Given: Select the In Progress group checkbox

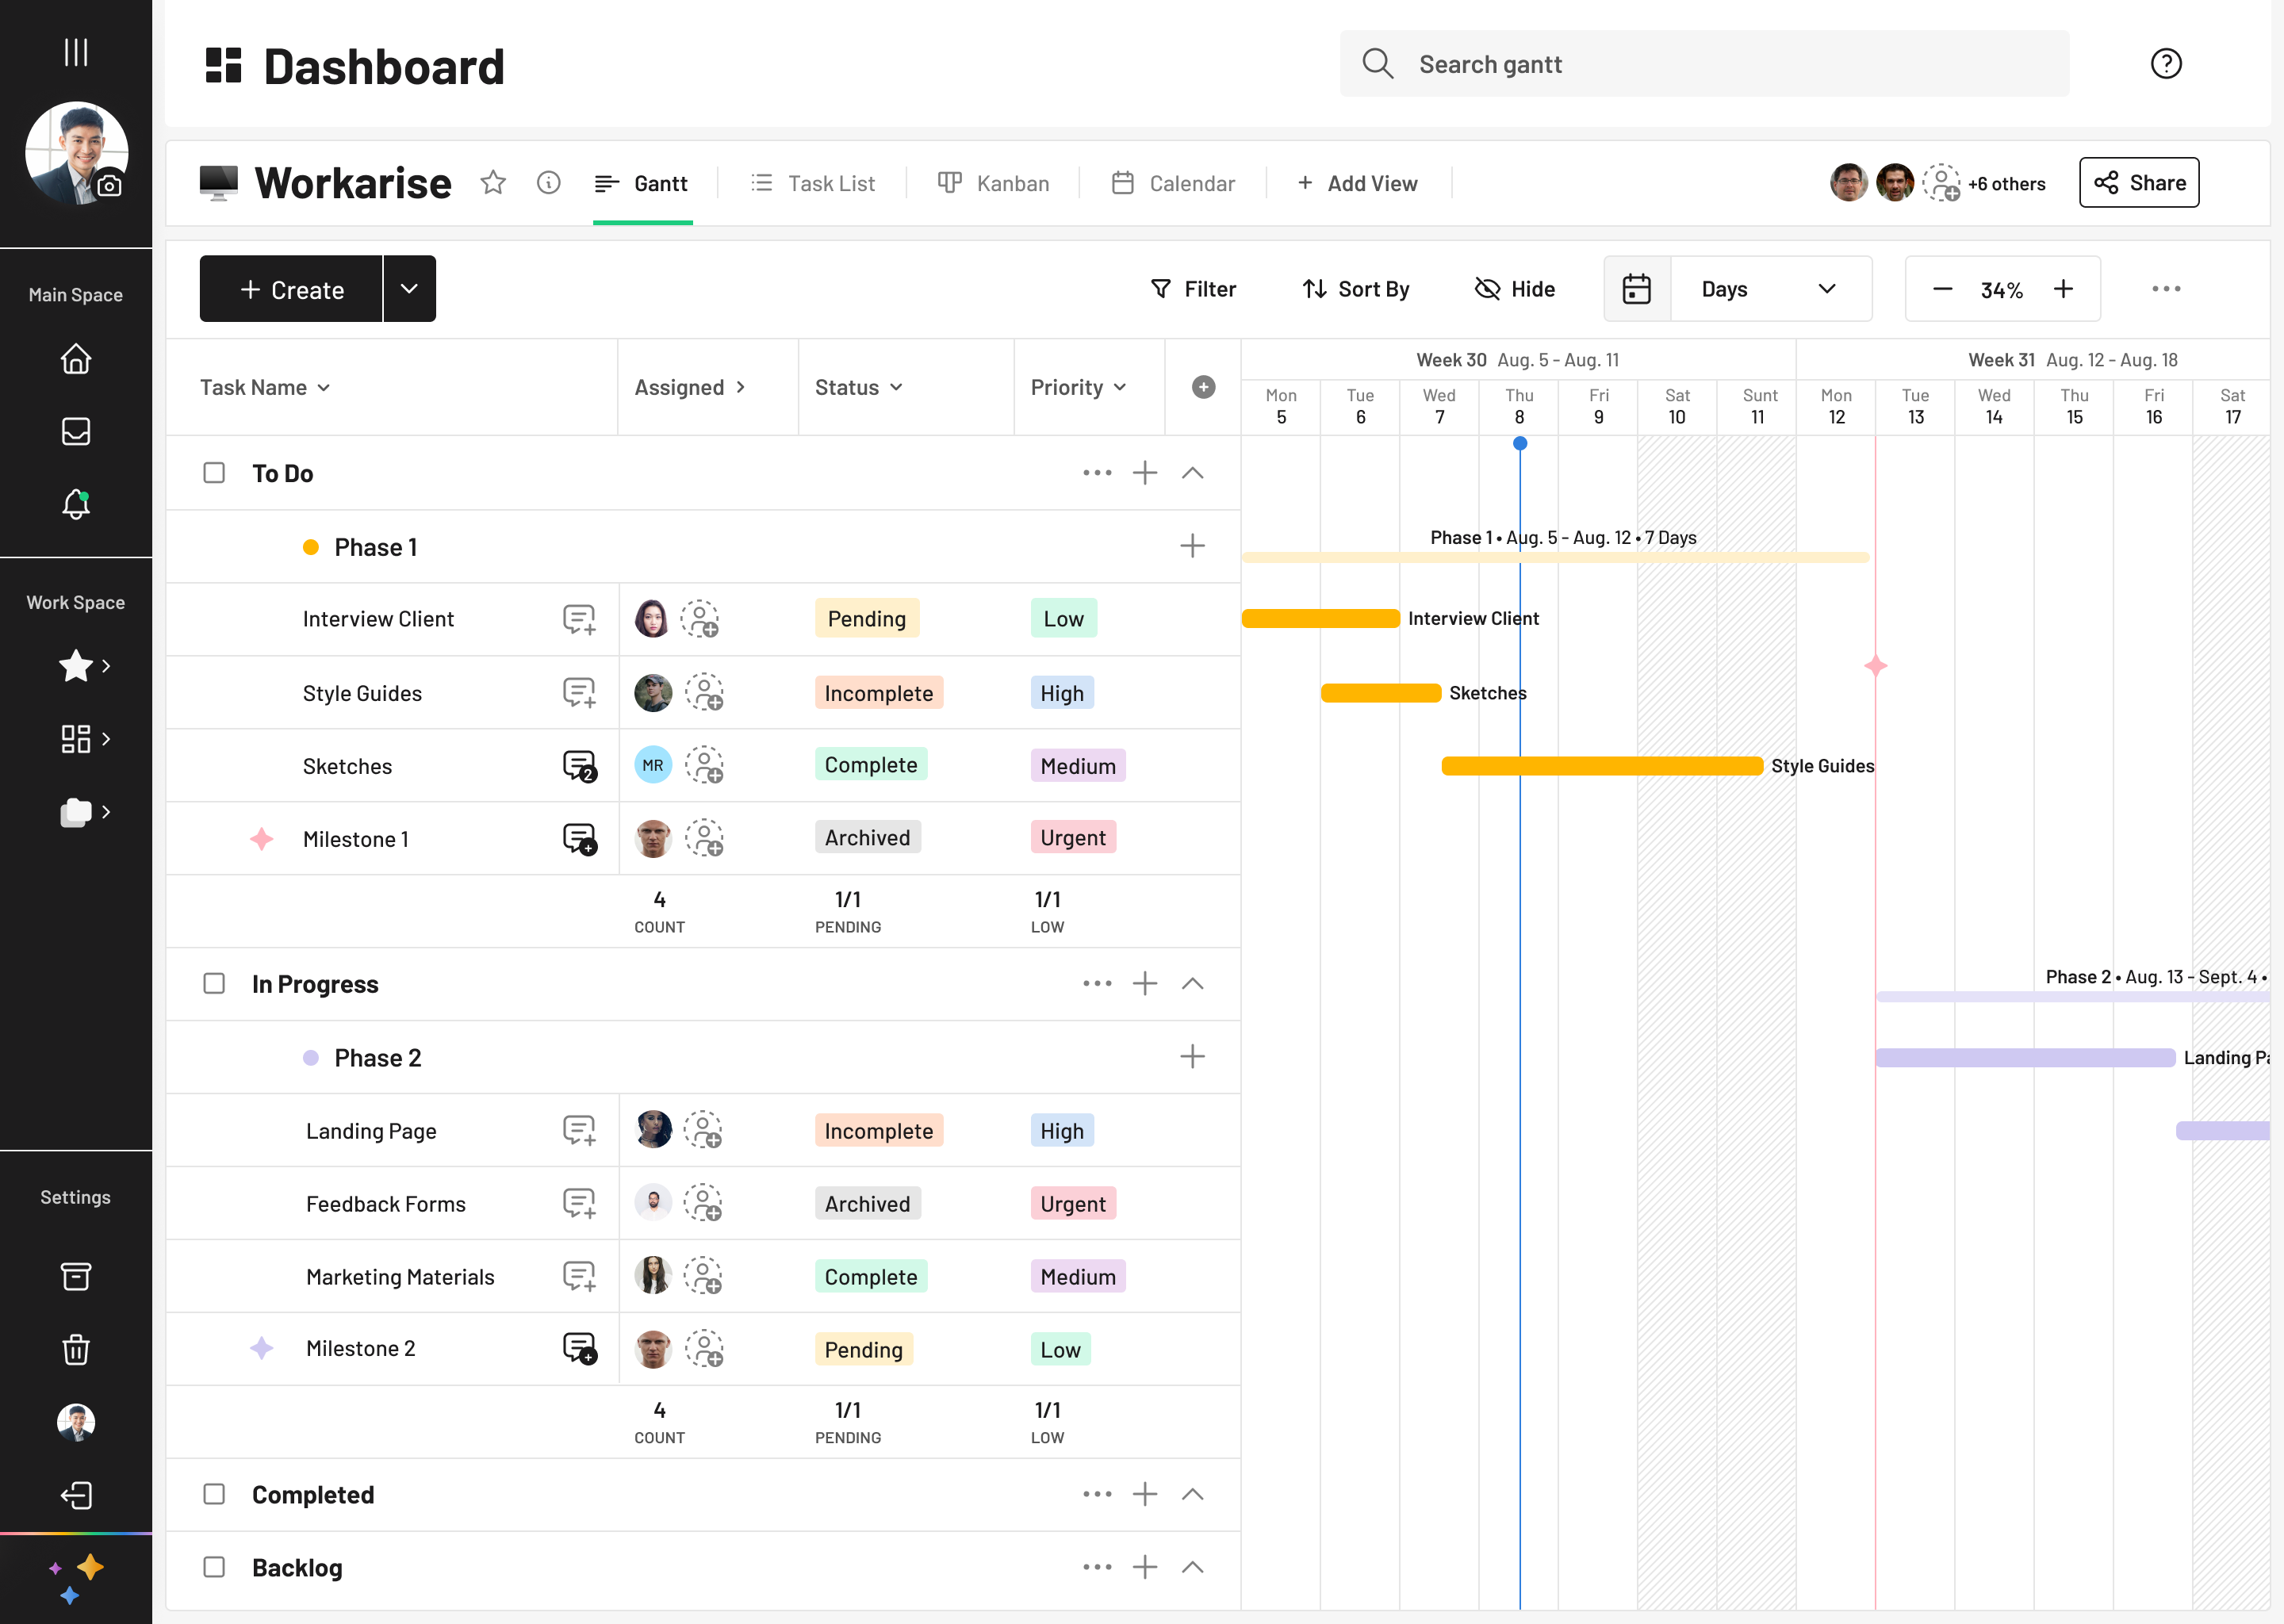Looking at the screenshot, I should pos(214,984).
